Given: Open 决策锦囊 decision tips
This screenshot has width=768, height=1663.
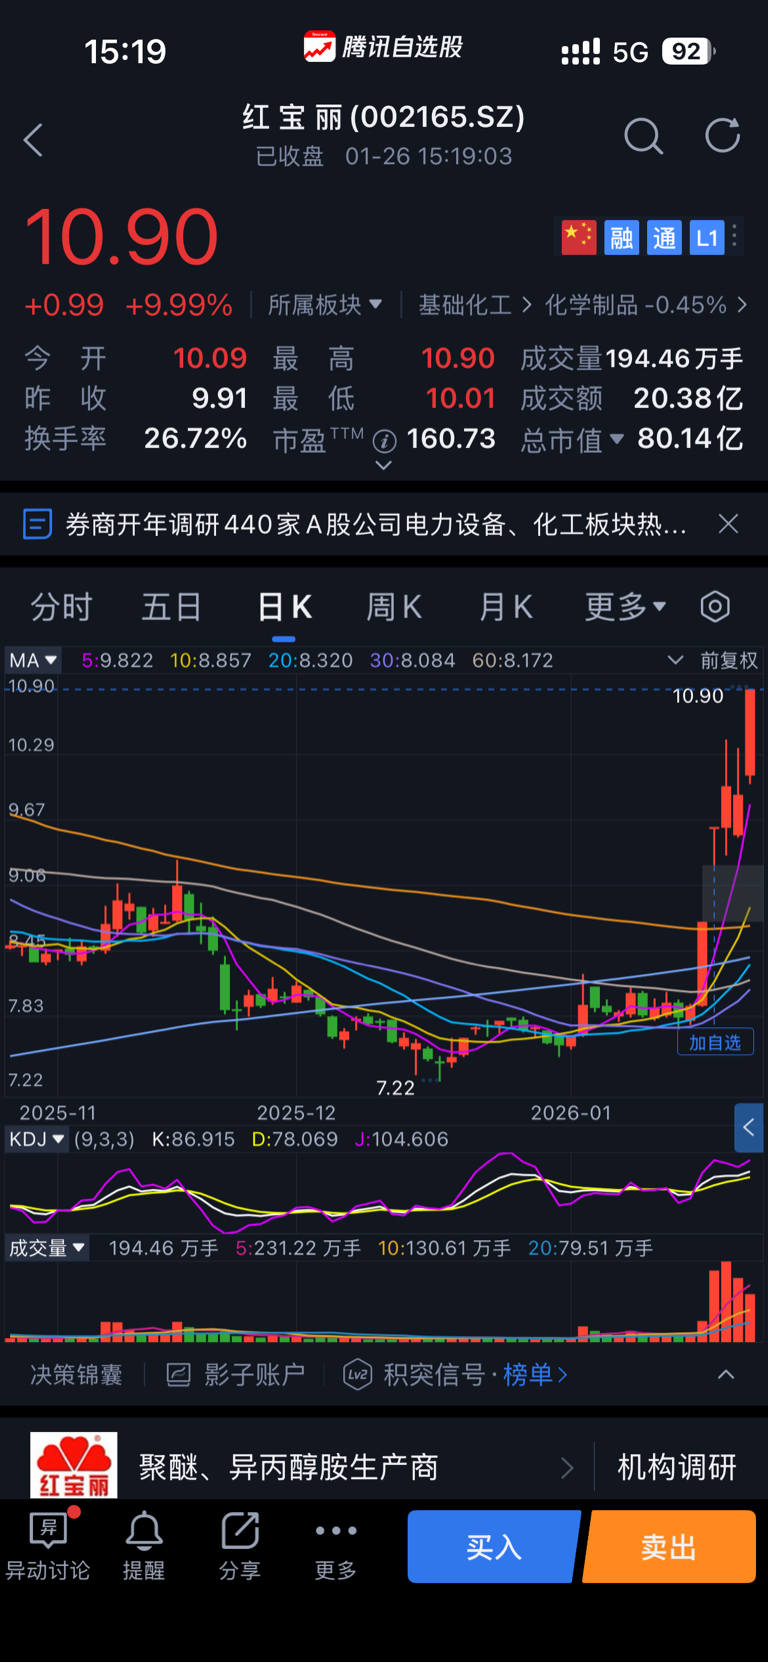Looking at the screenshot, I should pos(76,1375).
